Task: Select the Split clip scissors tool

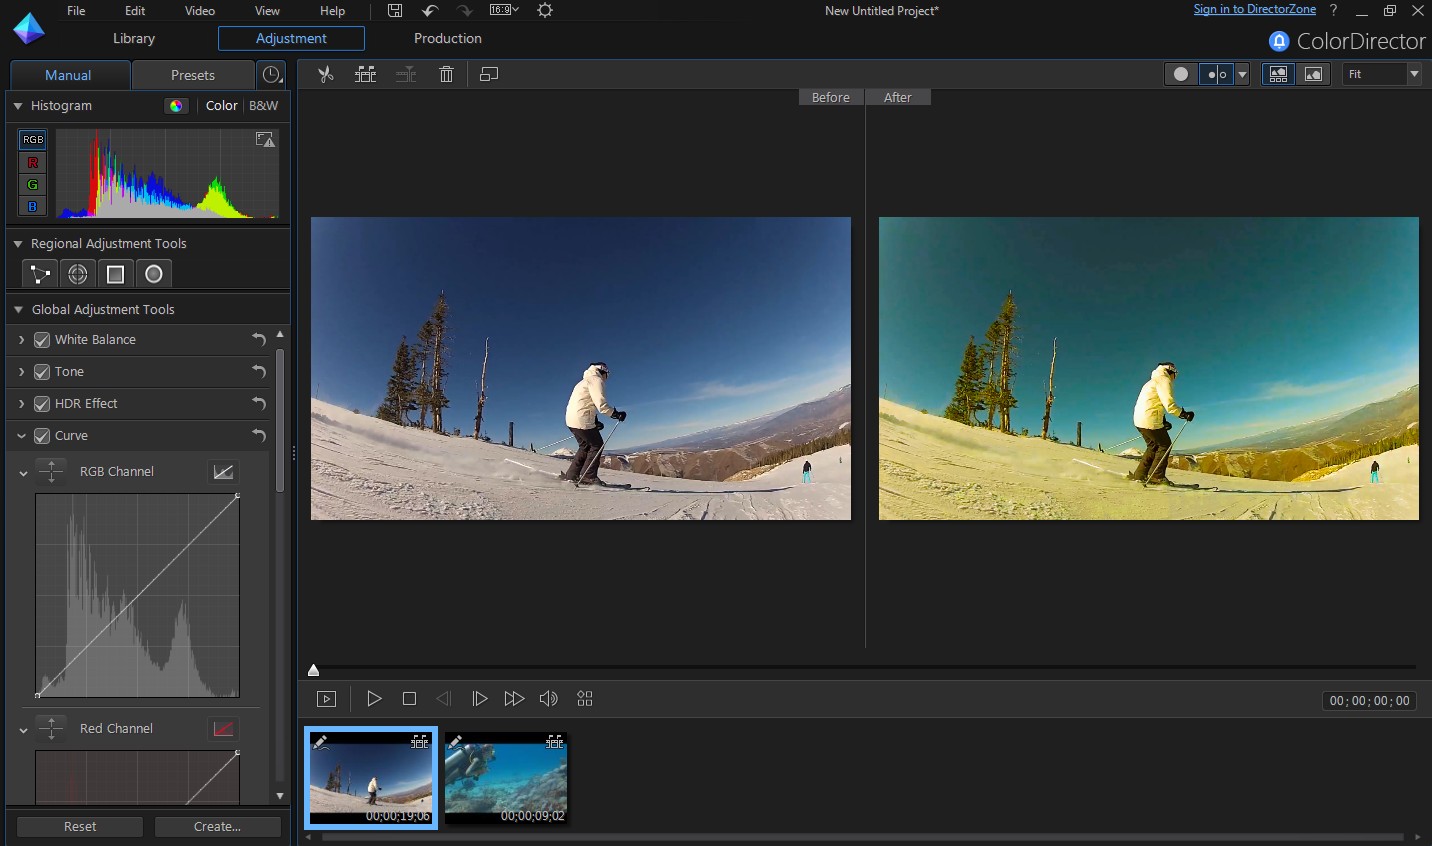Action: [325, 74]
